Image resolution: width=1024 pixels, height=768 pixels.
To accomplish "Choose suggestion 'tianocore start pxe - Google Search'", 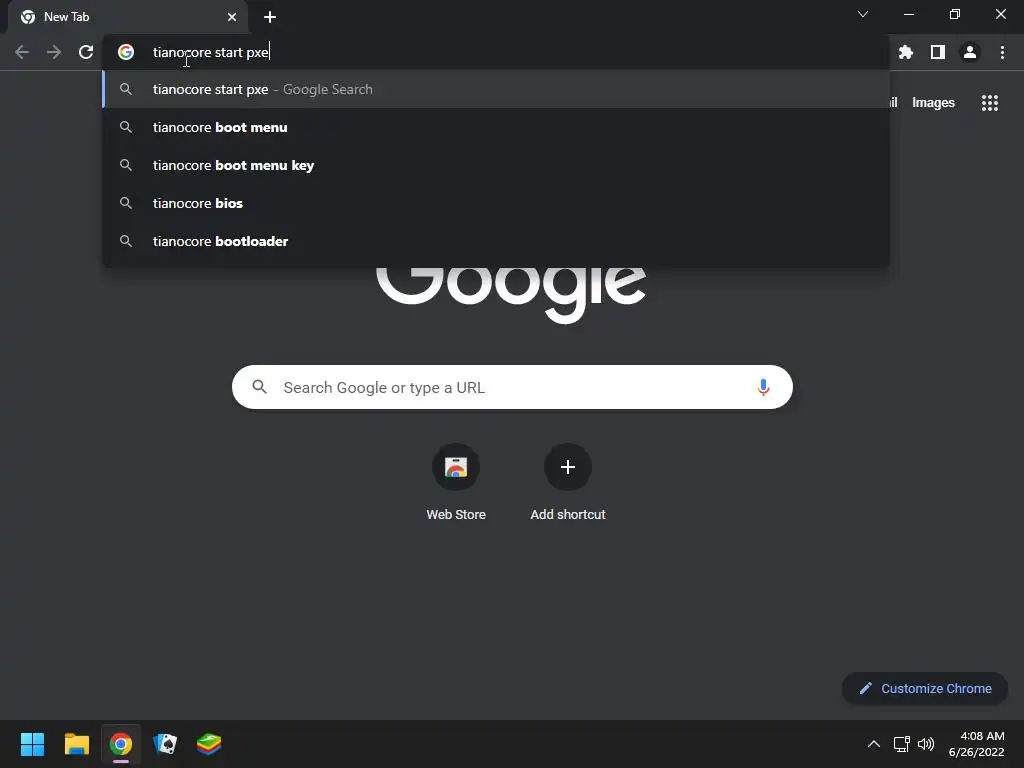I will [x=496, y=89].
